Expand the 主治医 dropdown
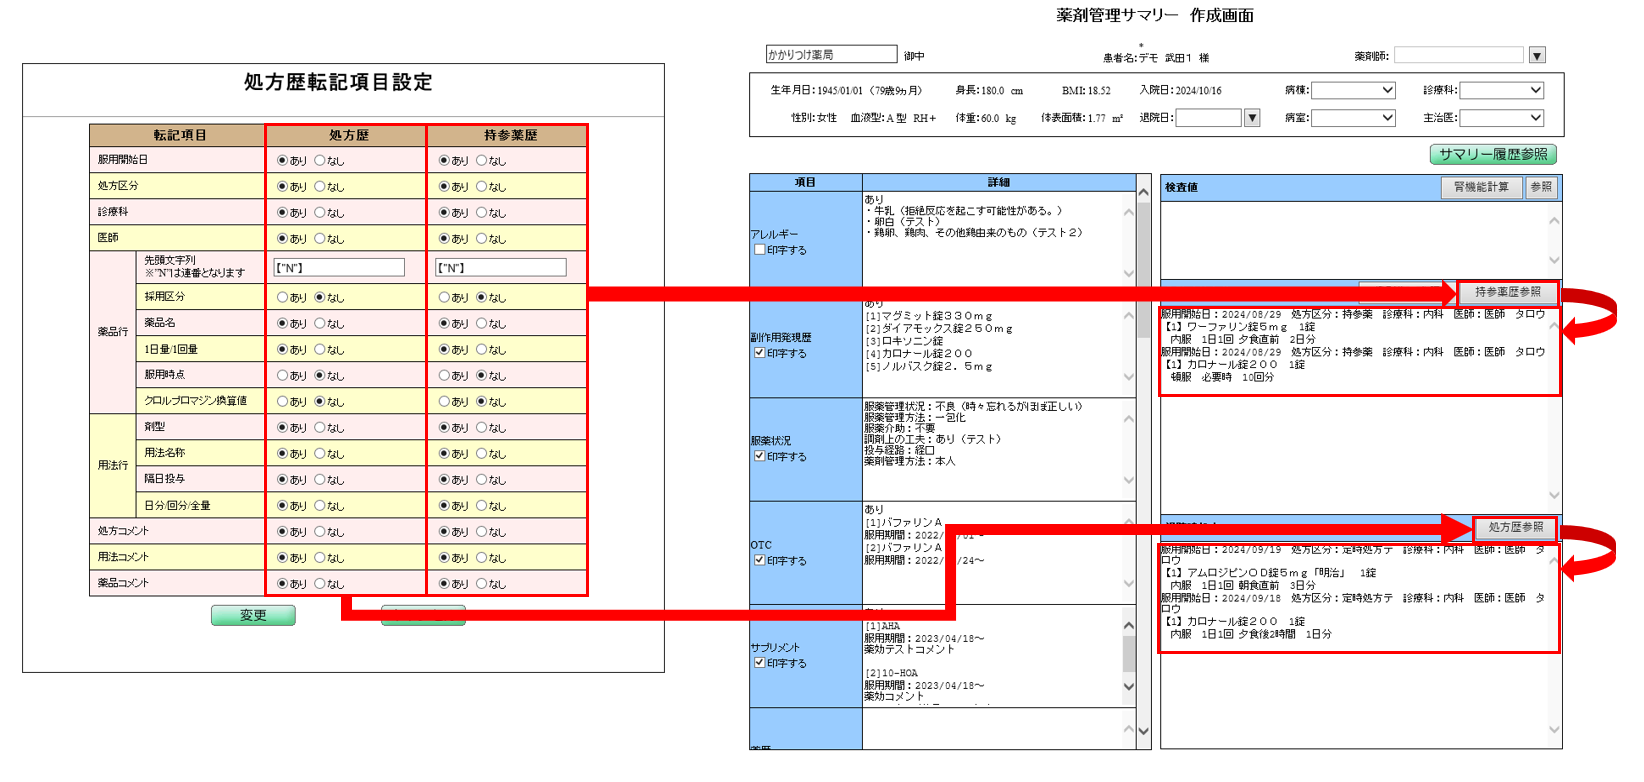The width and height of the screenshot is (1644, 782). (1535, 118)
